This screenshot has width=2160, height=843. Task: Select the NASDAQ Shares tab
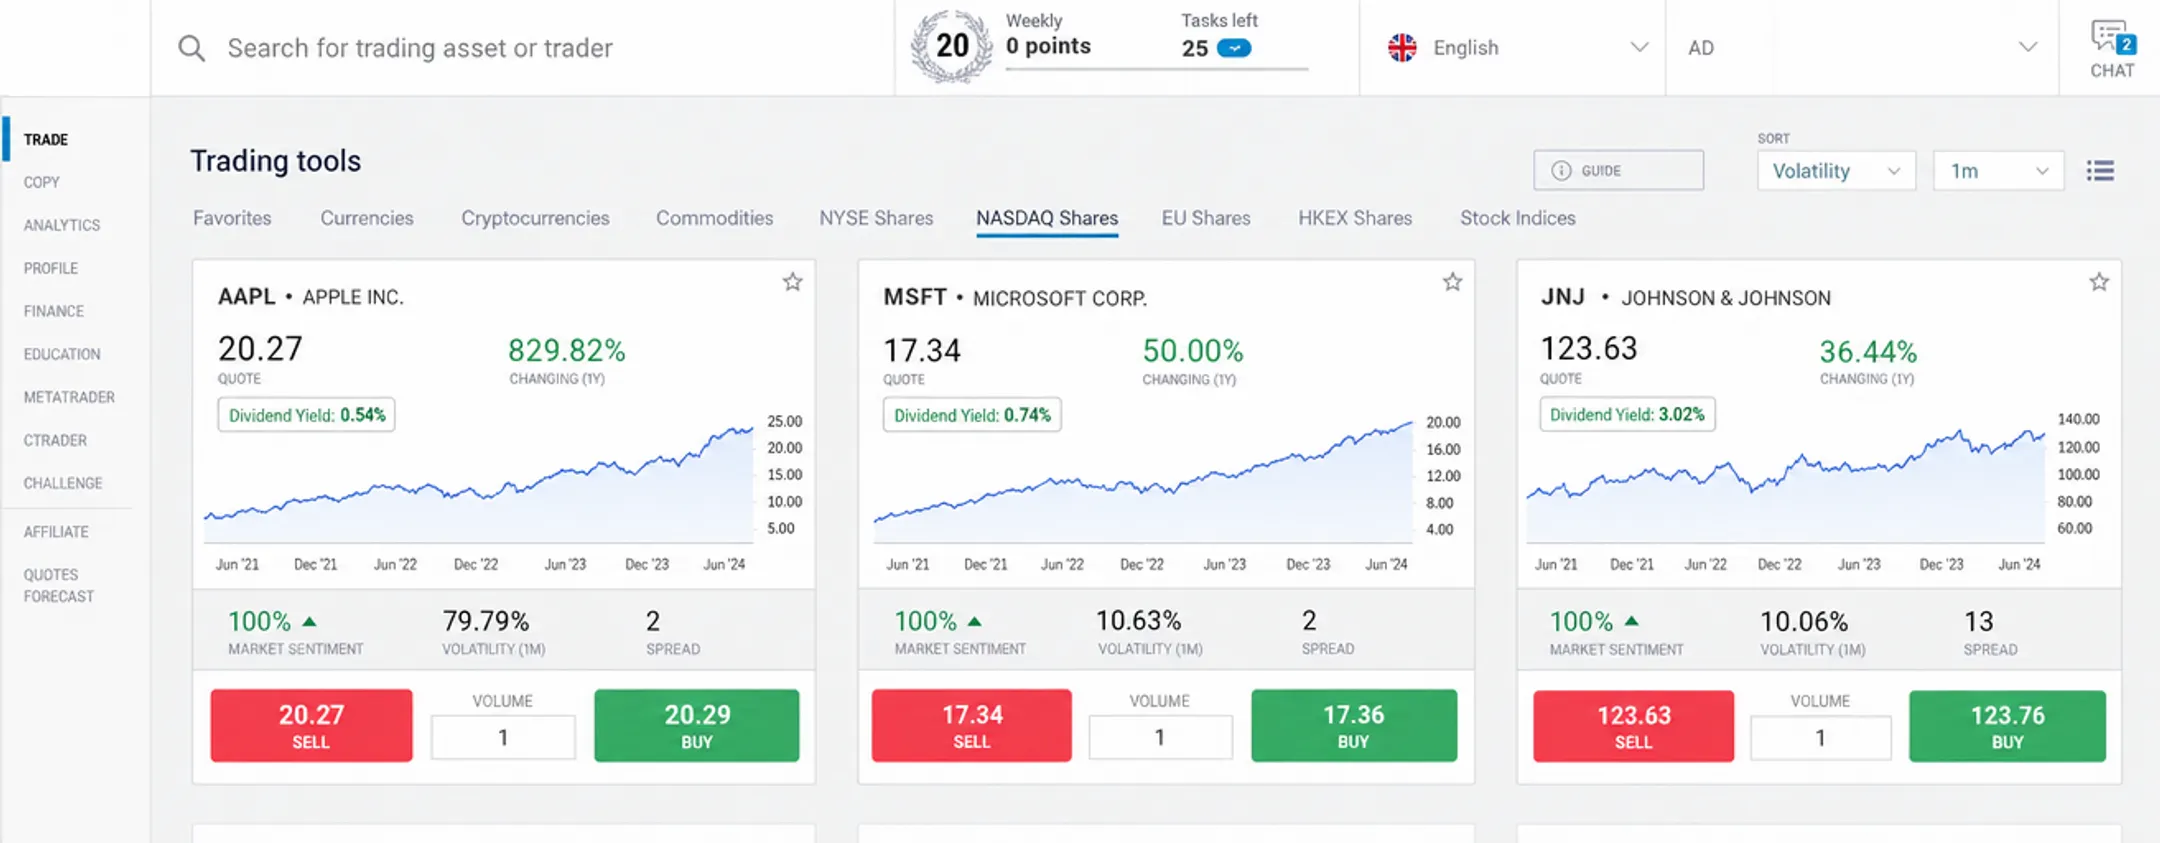pos(1047,218)
